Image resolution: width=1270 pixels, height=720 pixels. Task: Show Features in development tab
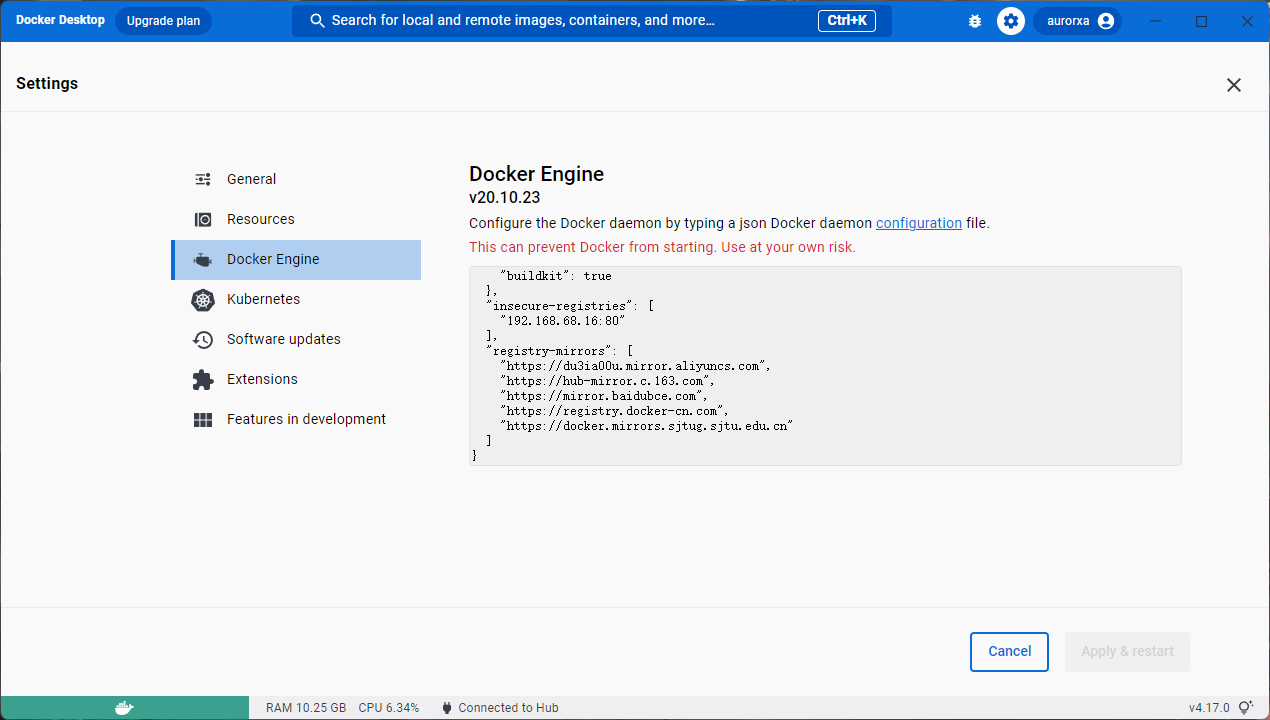pyautogui.click(x=296, y=419)
